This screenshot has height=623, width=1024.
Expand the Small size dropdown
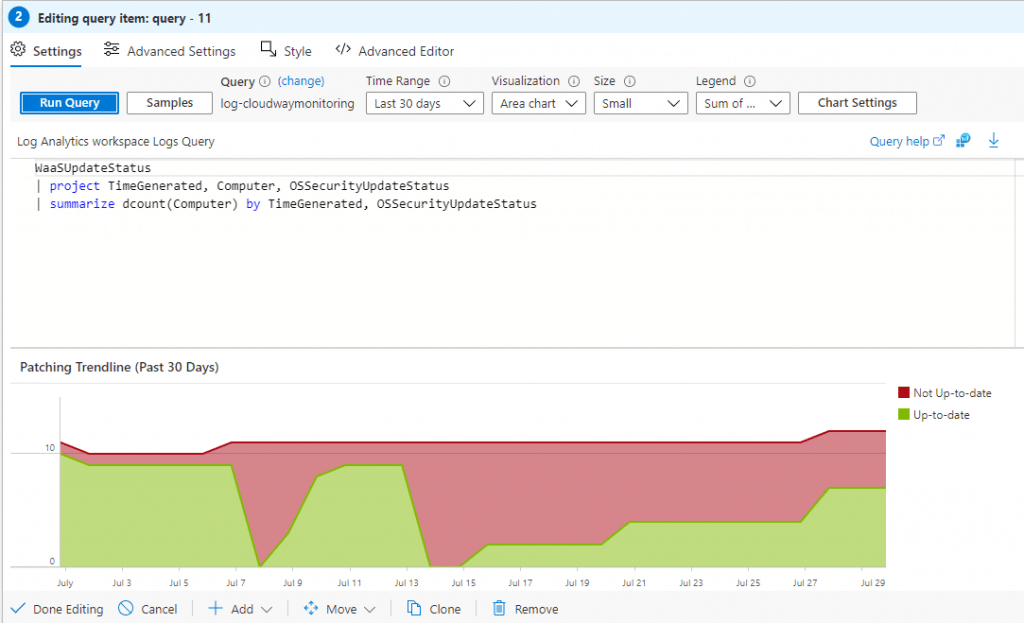coord(641,103)
